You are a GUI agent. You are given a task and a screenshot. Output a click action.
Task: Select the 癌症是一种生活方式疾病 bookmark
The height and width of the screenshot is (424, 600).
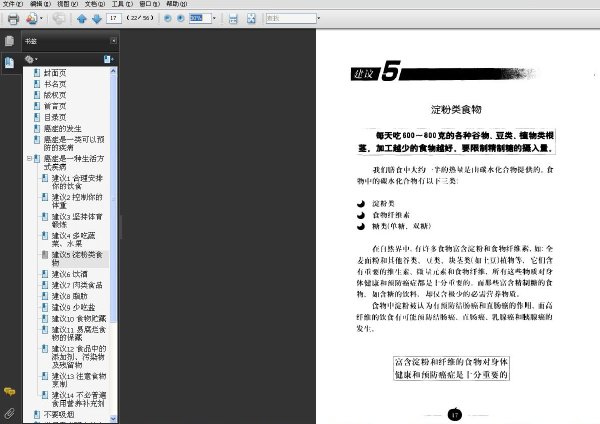point(74,163)
